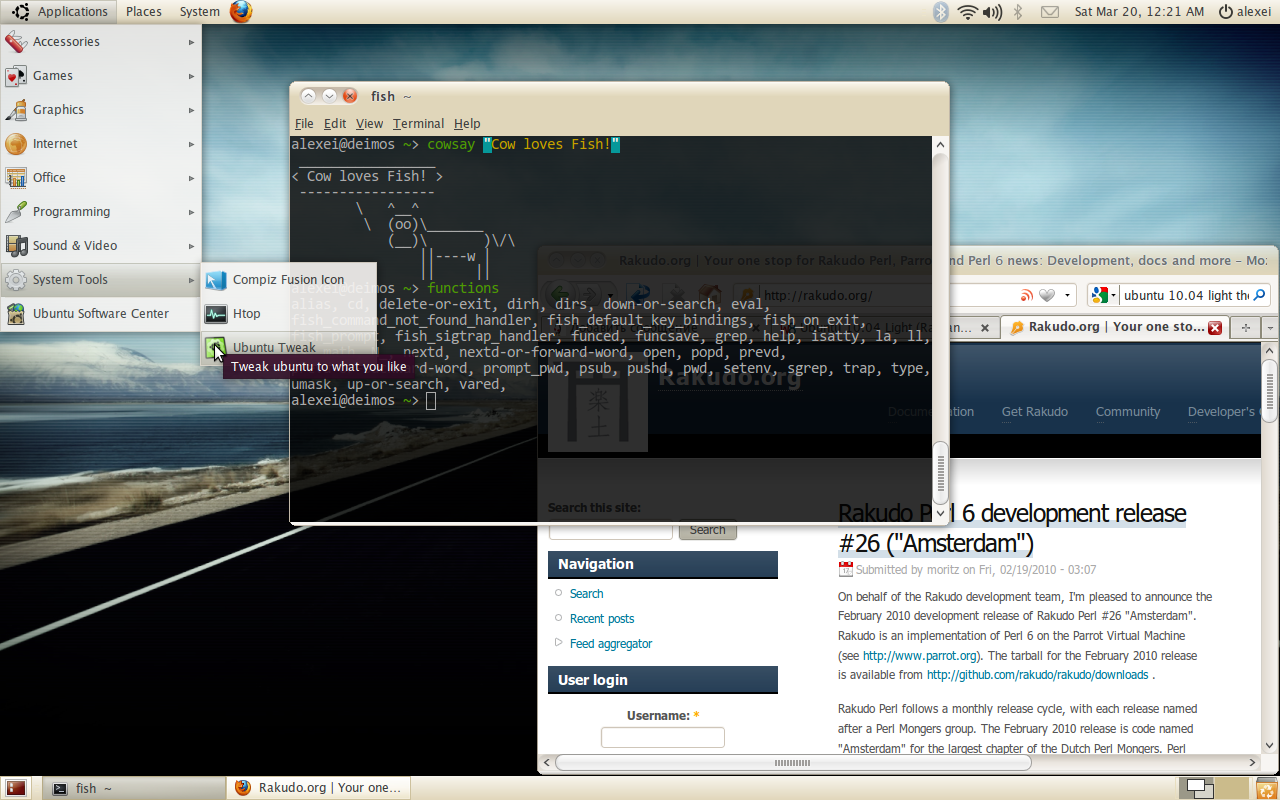Viewport: 1280px width, 800px height.
Task: Open the terminal File menu
Action: pyautogui.click(x=304, y=124)
